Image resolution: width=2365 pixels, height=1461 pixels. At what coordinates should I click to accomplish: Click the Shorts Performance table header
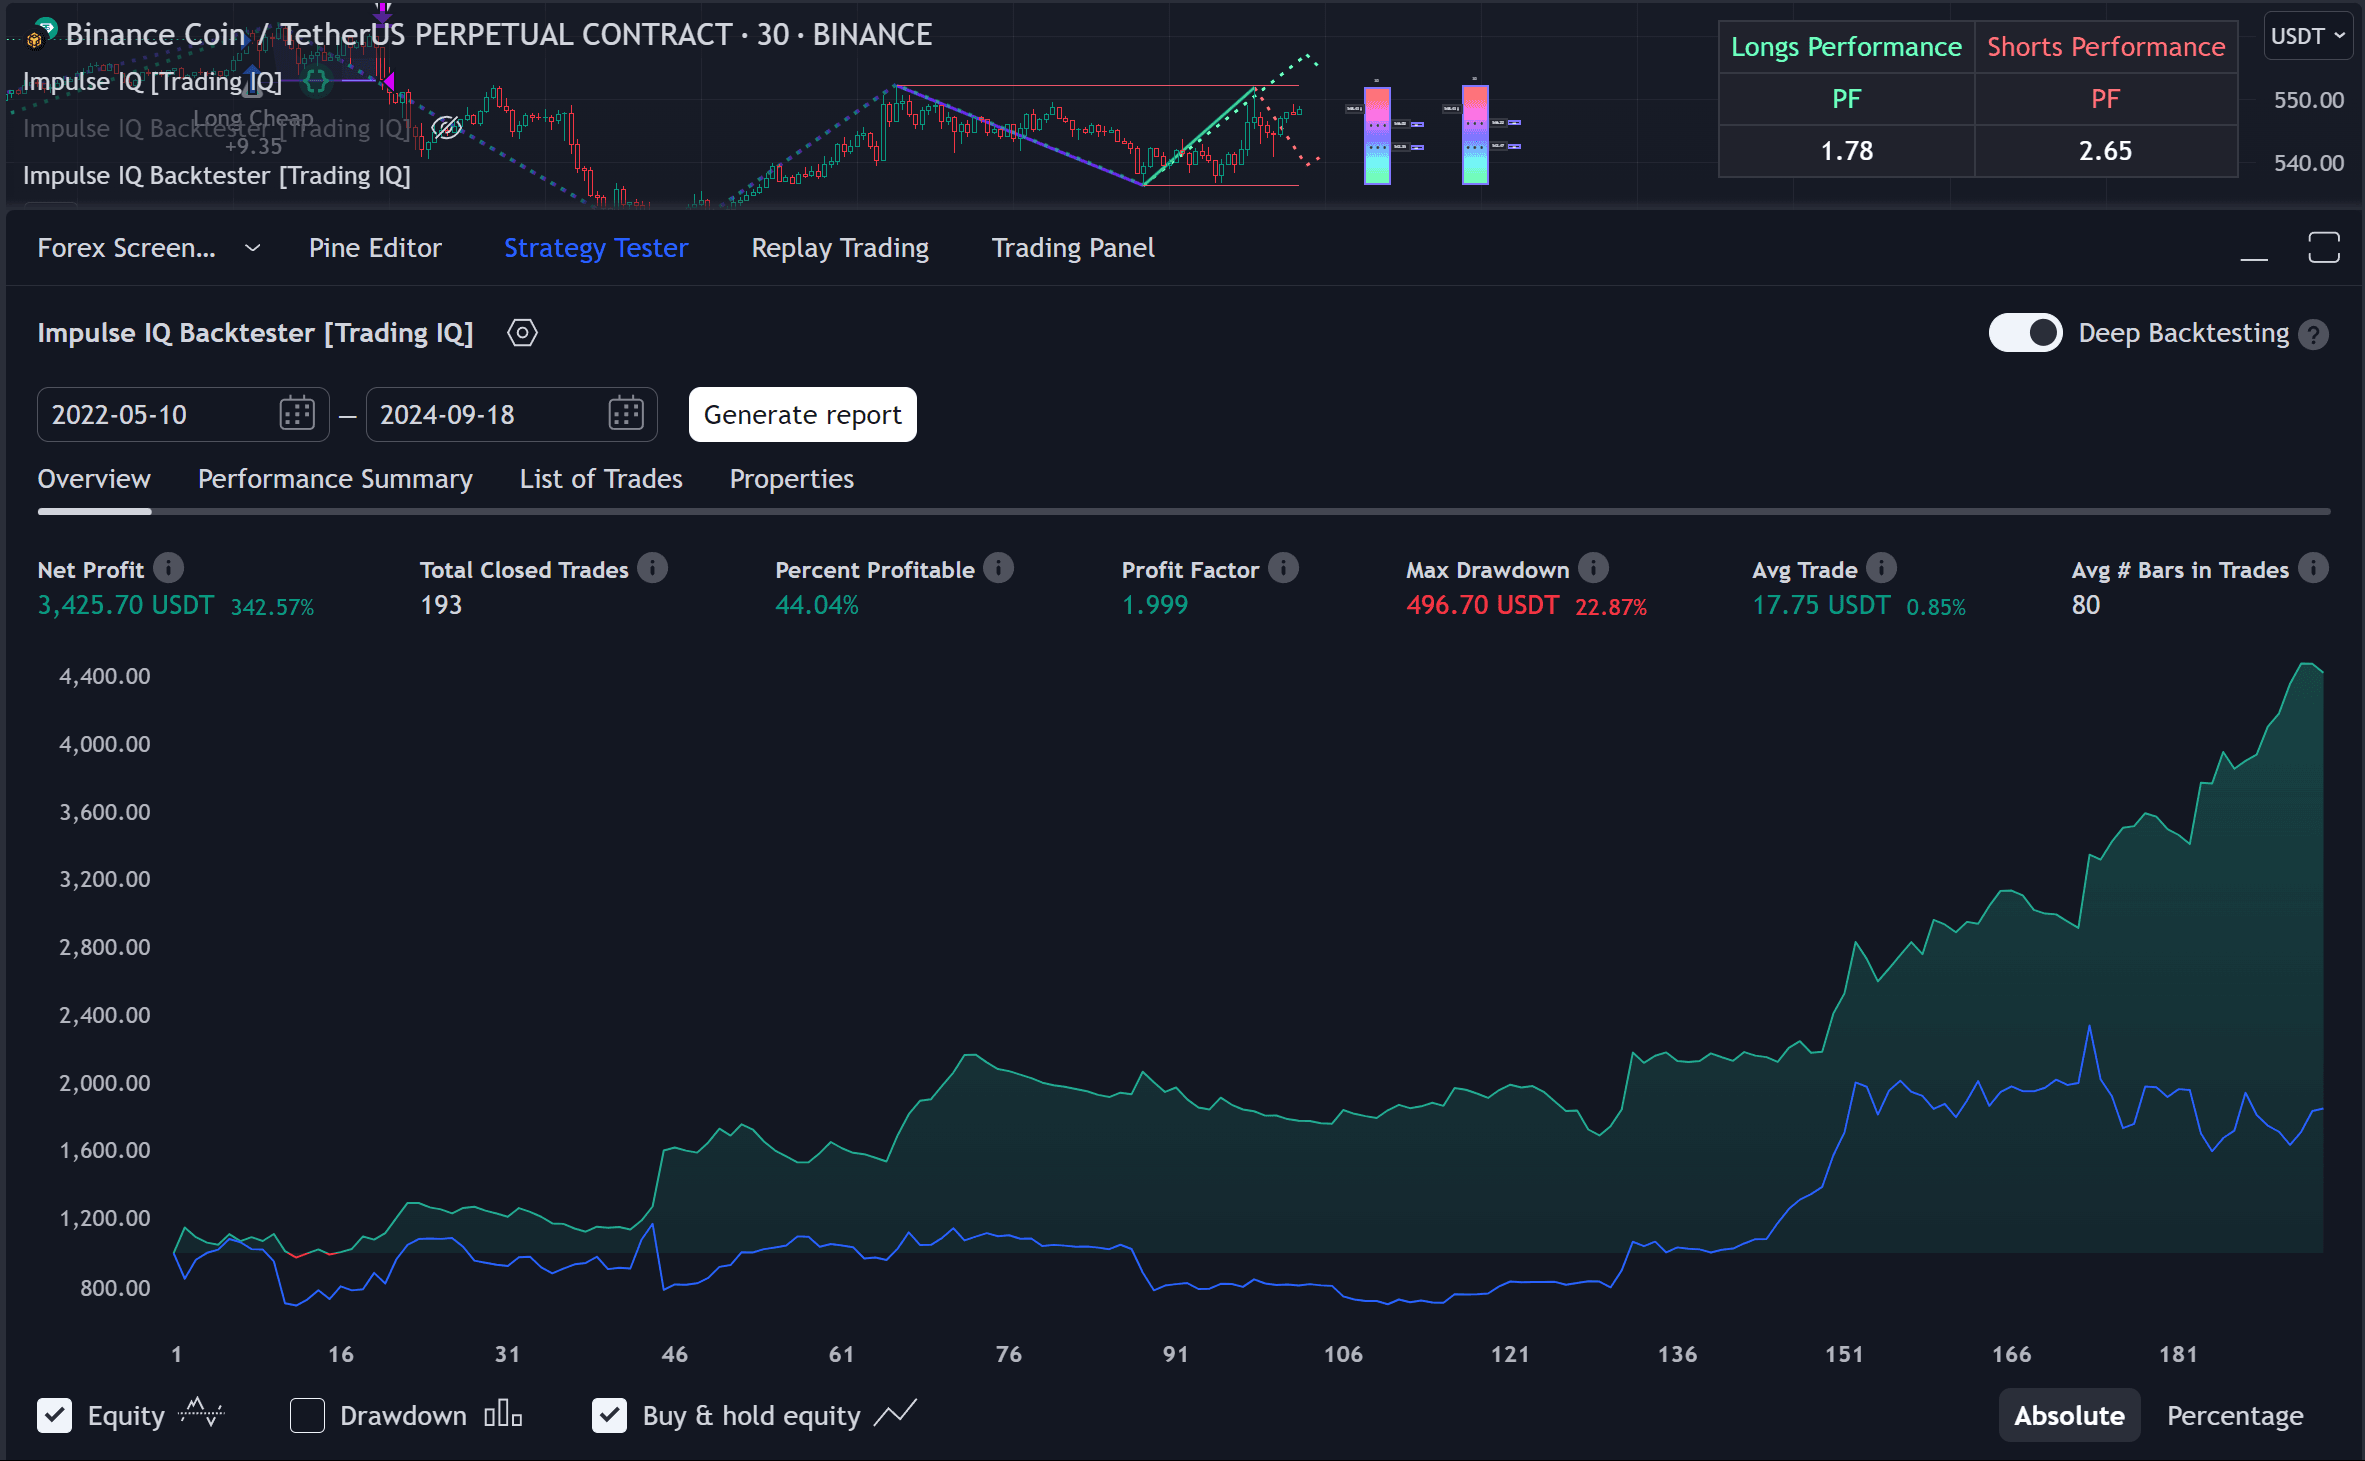[2106, 47]
